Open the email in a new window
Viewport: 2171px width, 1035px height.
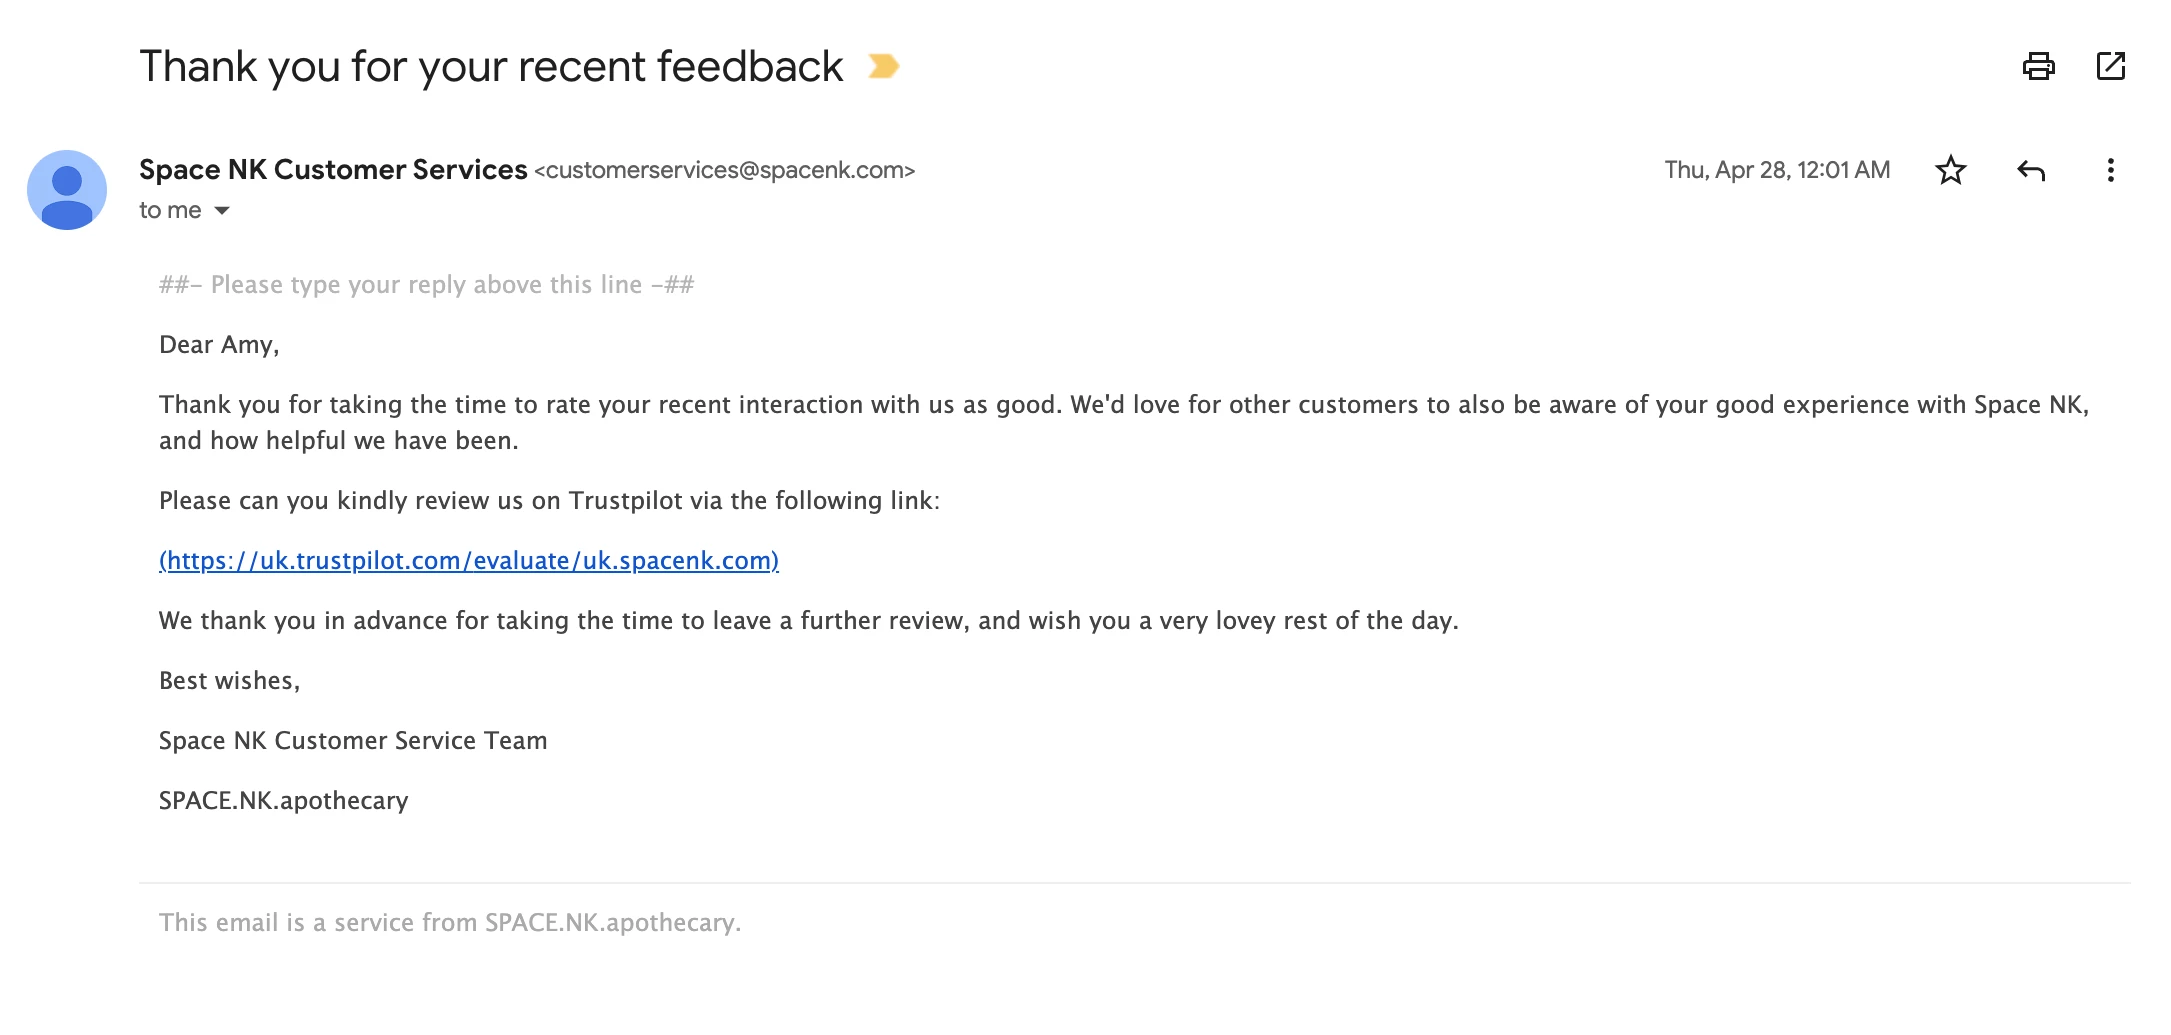(x=2110, y=67)
